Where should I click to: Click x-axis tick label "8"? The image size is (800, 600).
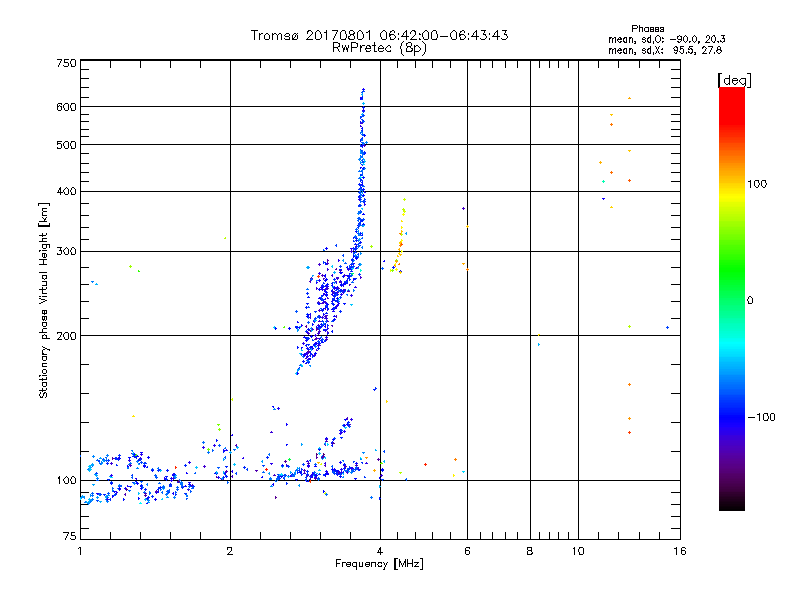(x=530, y=551)
